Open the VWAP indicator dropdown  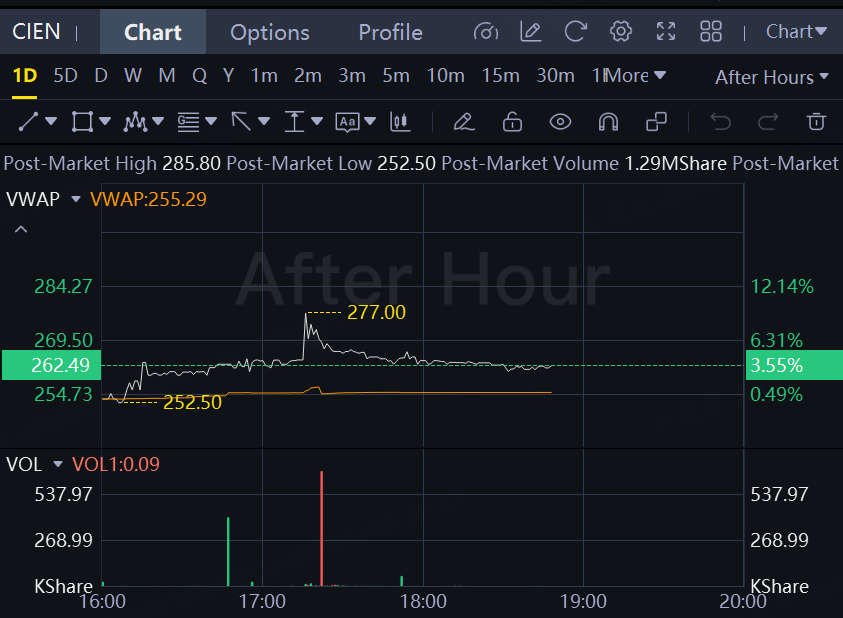click(75, 199)
